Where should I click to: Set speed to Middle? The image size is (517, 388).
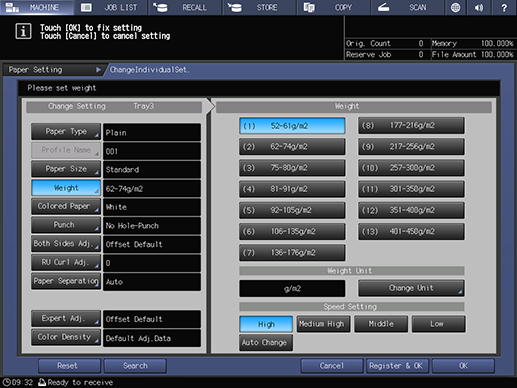point(381,324)
